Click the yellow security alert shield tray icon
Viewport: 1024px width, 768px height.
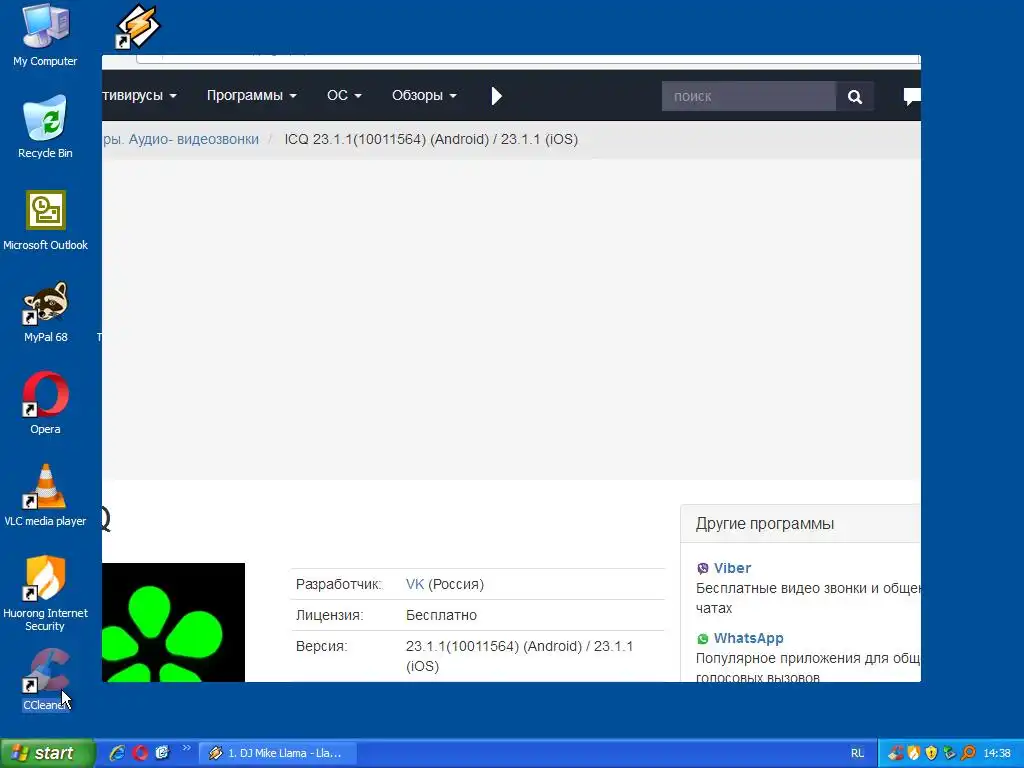coord(931,753)
